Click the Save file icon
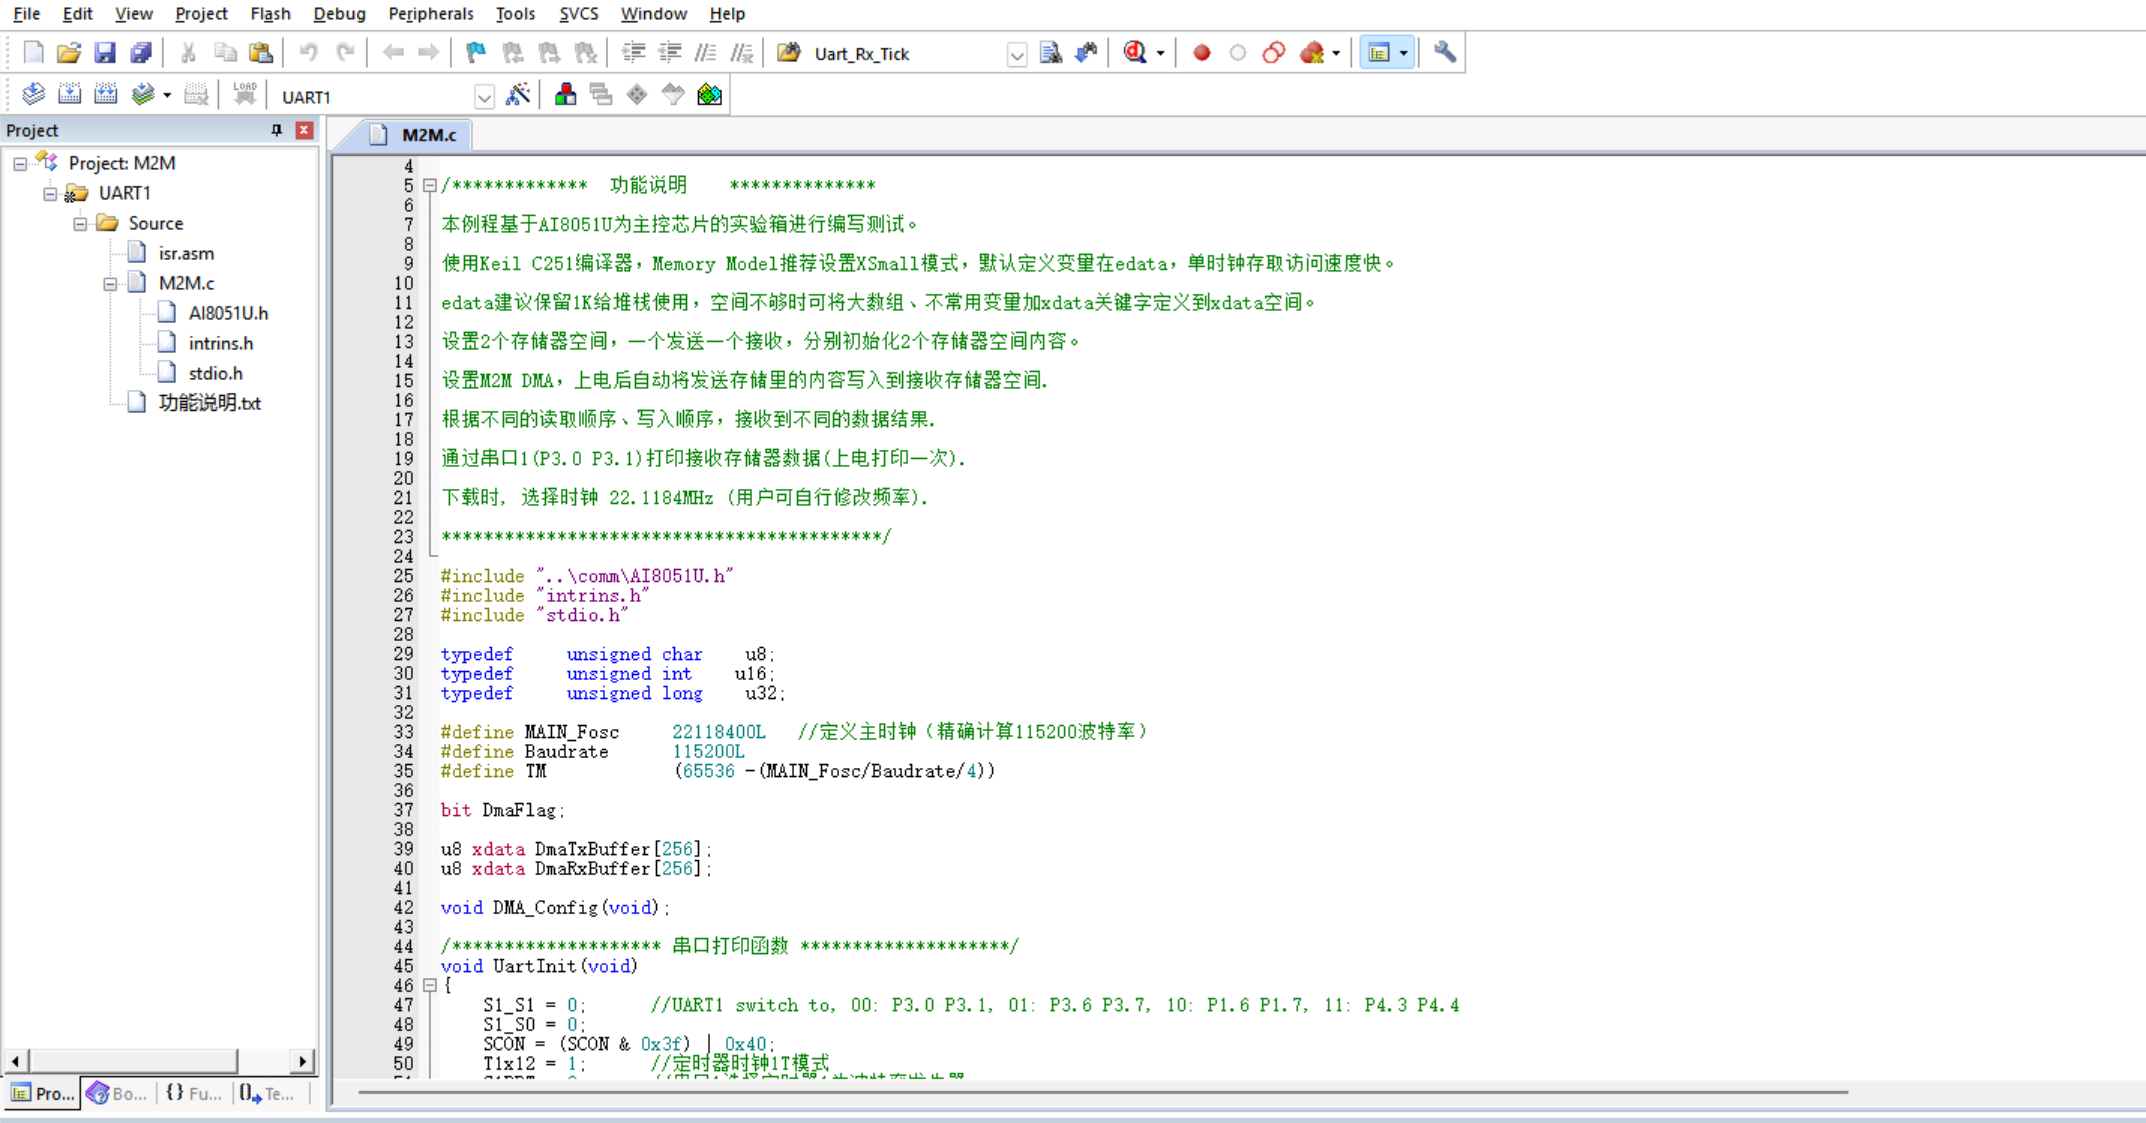Viewport: 2146px width, 1123px height. point(104,53)
